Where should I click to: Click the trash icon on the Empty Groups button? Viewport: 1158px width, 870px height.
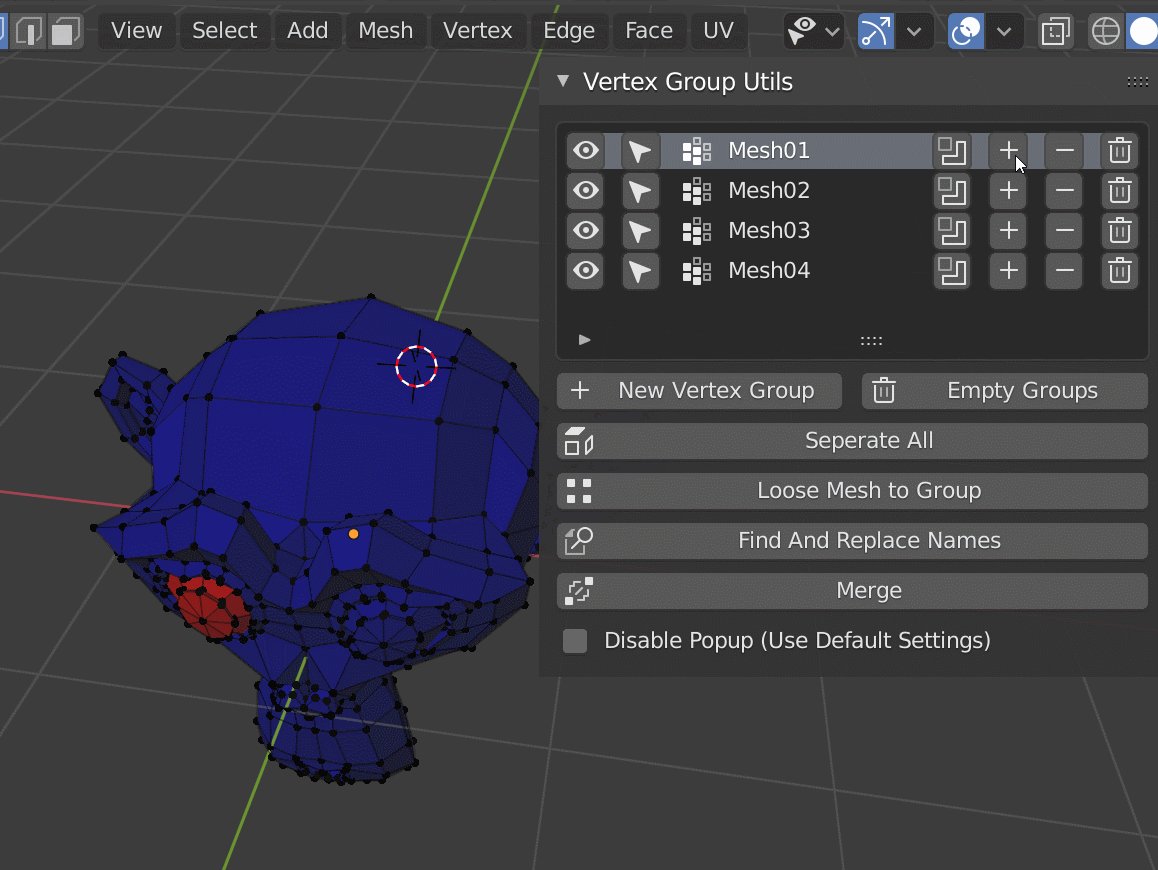pos(884,391)
